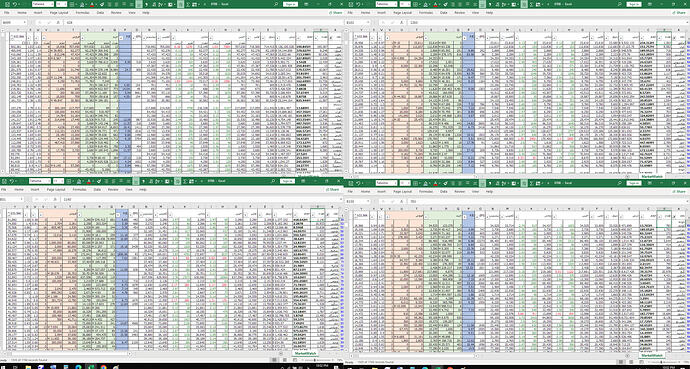Save the workbook in bottom-right Excel window
The width and height of the screenshot is (690, 369).
pos(351,183)
